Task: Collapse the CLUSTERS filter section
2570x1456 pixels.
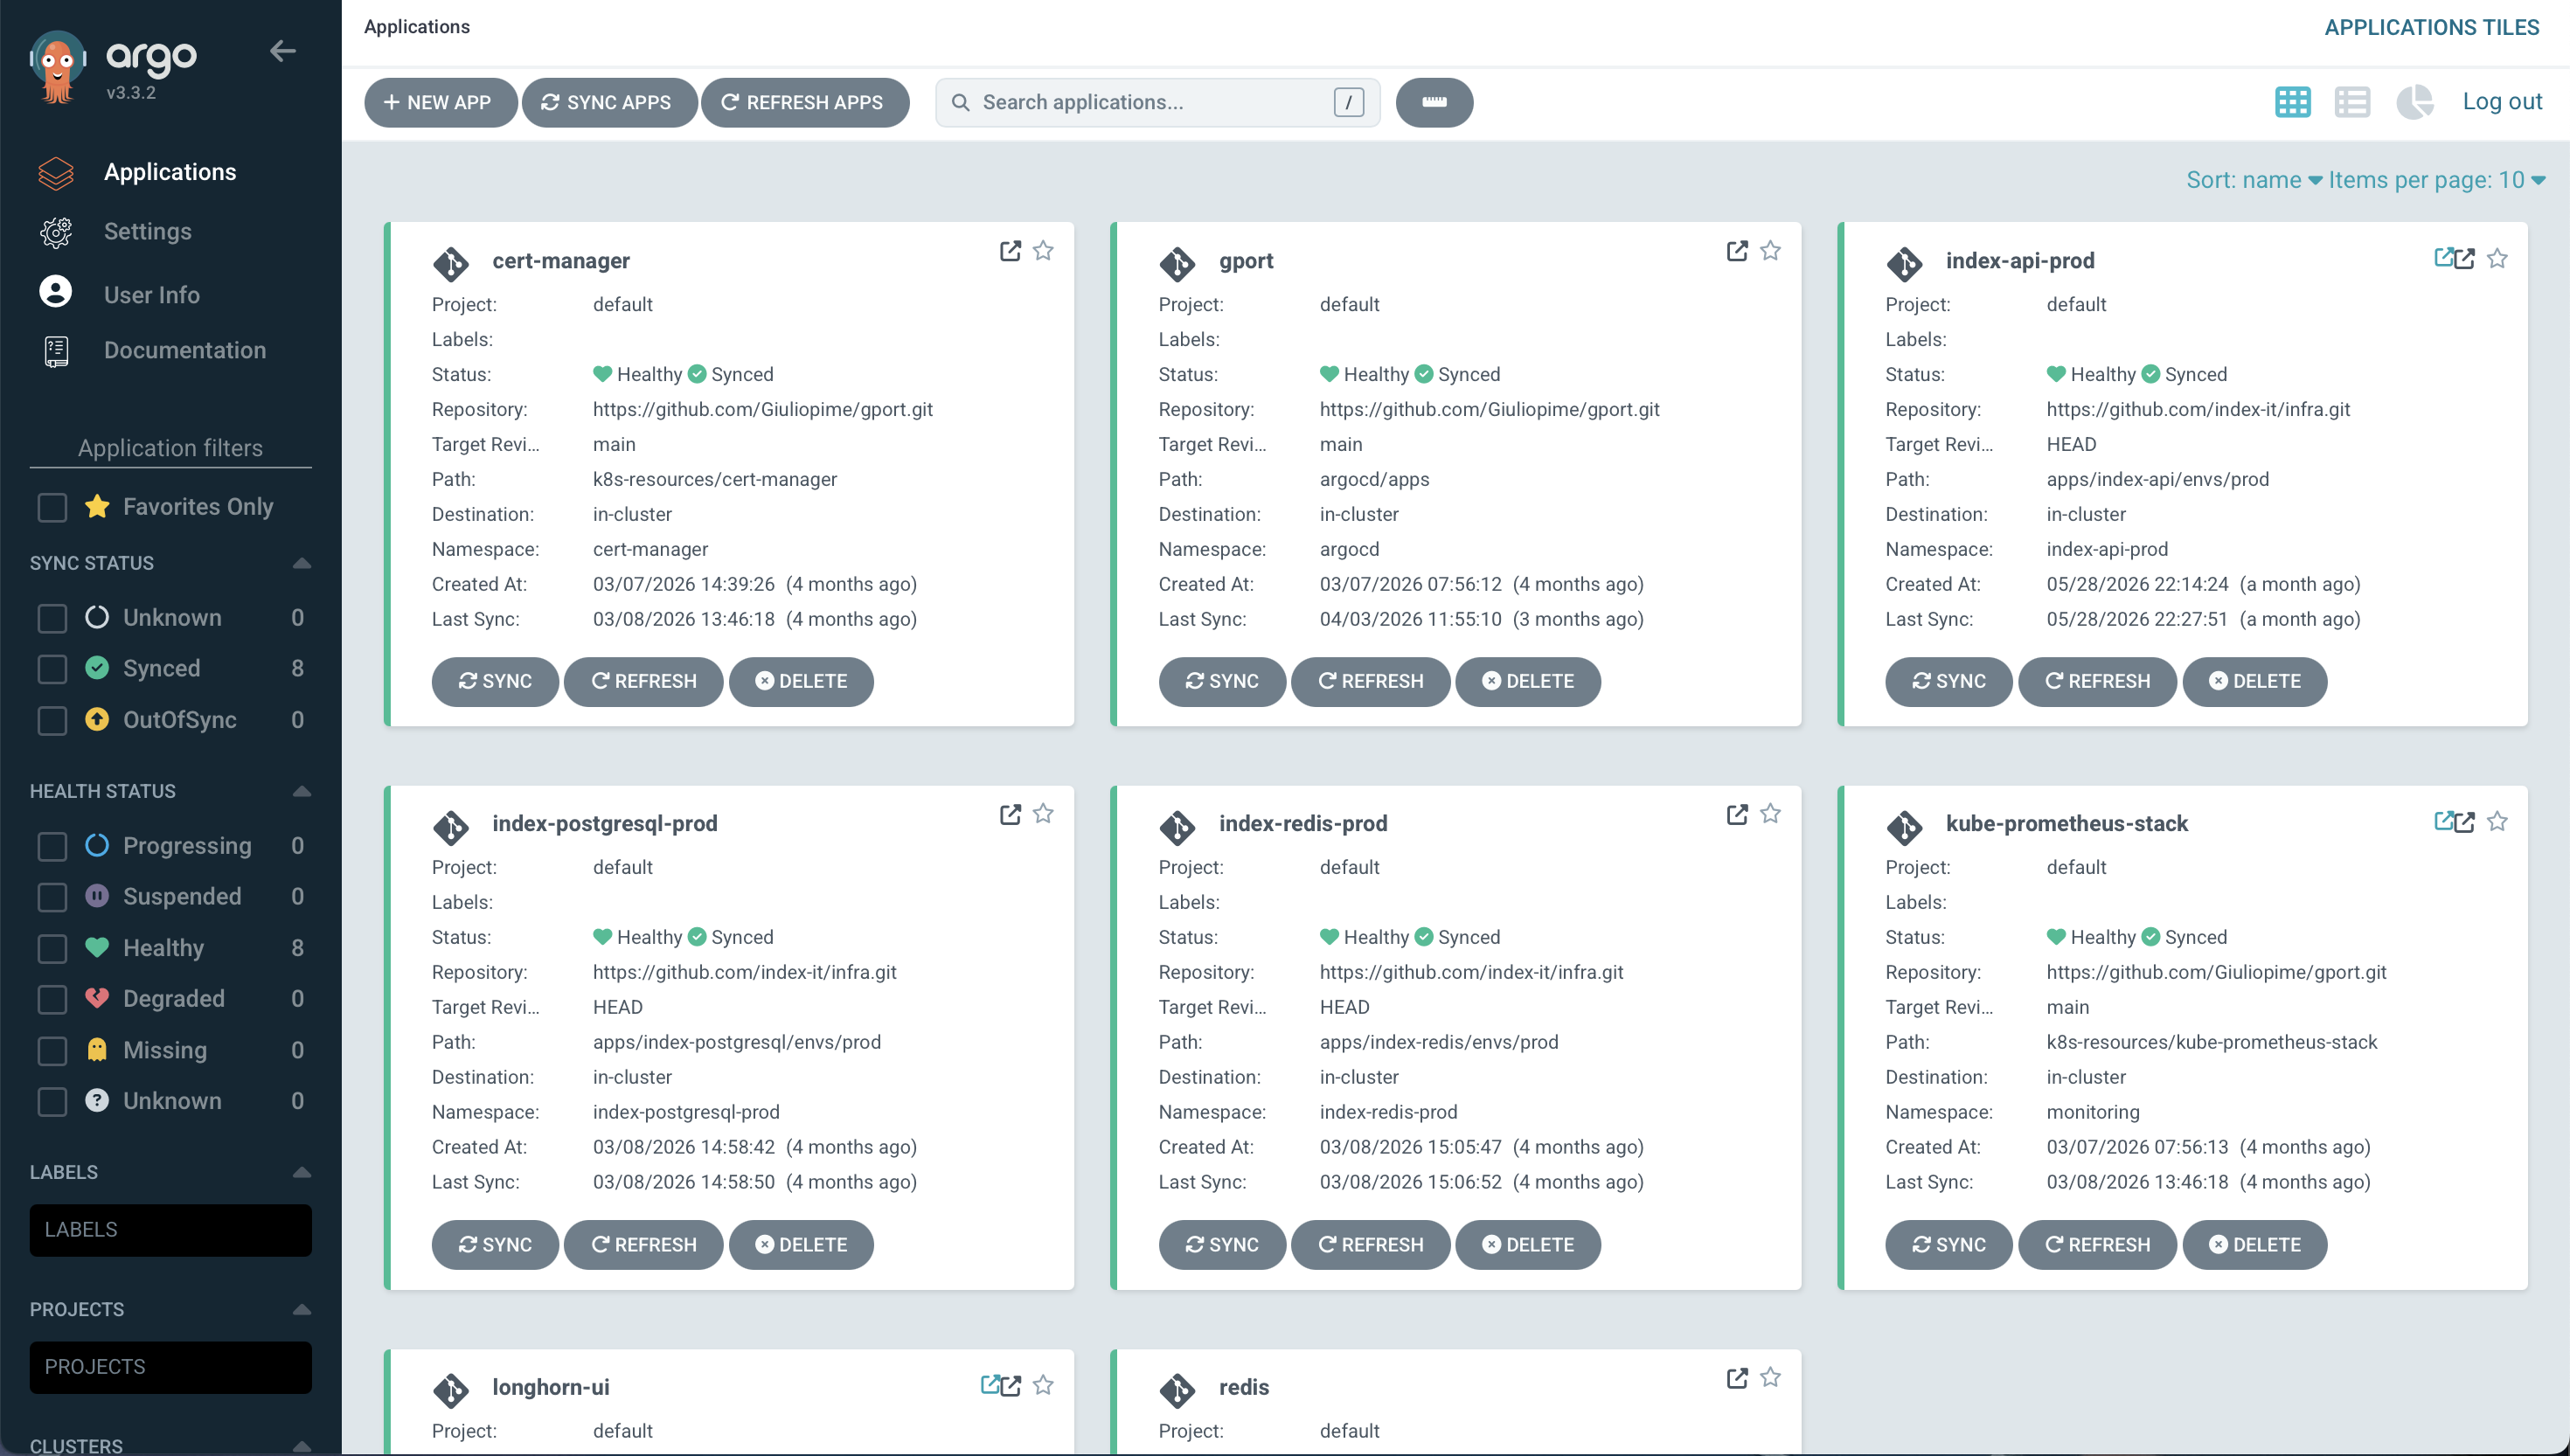Action: pos(302,1446)
